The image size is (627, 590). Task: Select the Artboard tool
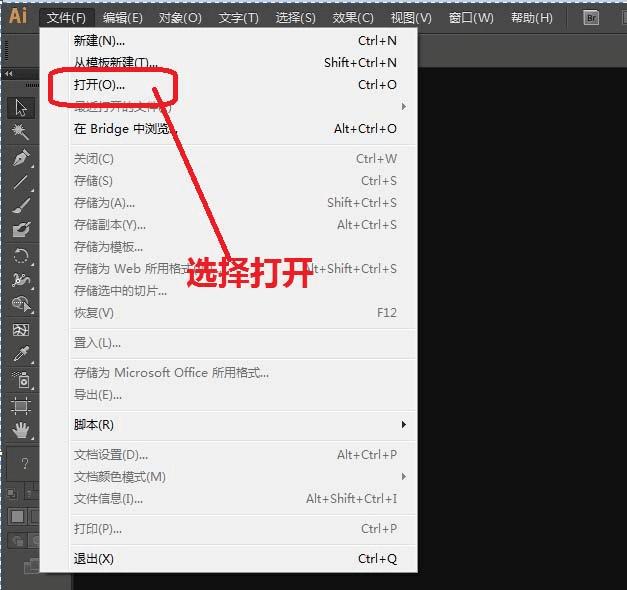point(21,406)
